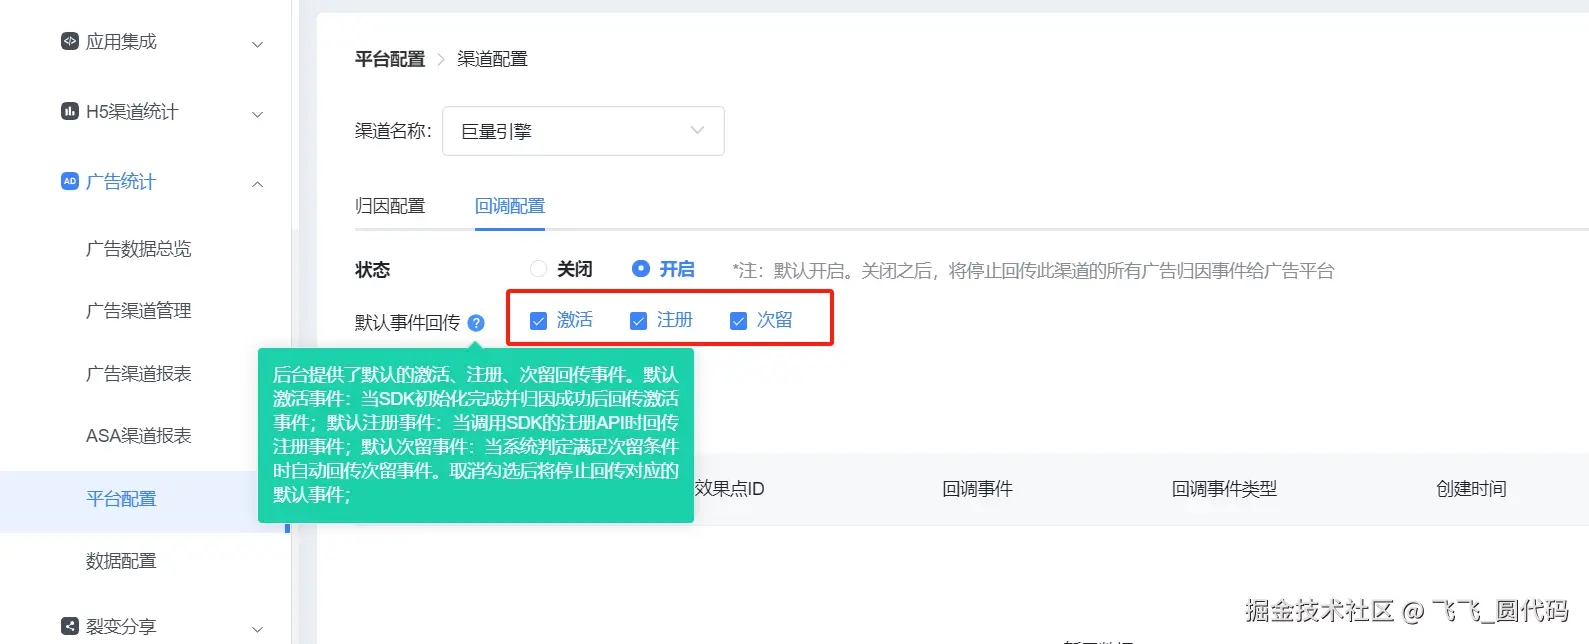Switch to the 回调配置 tab
The height and width of the screenshot is (644, 1589).
tap(510, 206)
